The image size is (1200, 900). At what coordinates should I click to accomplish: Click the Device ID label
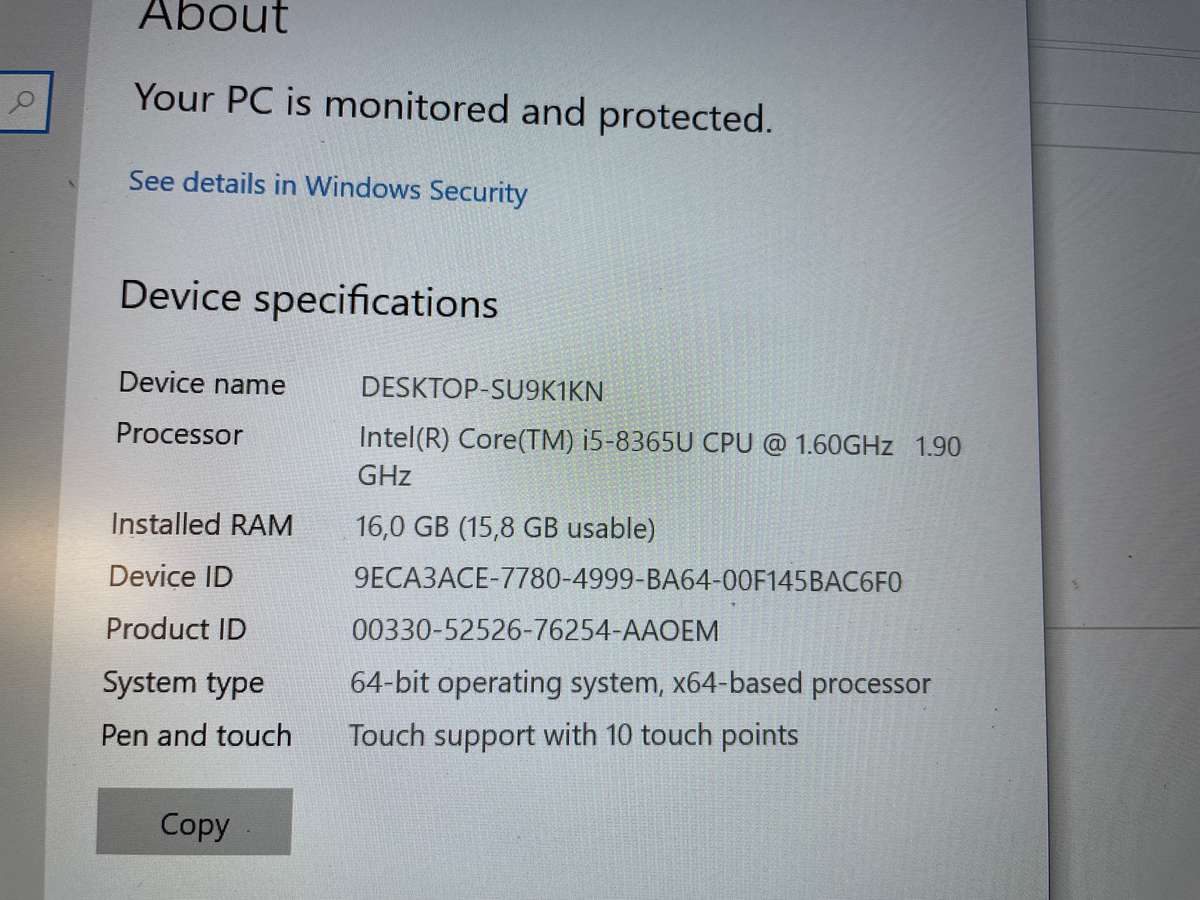(169, 576)
